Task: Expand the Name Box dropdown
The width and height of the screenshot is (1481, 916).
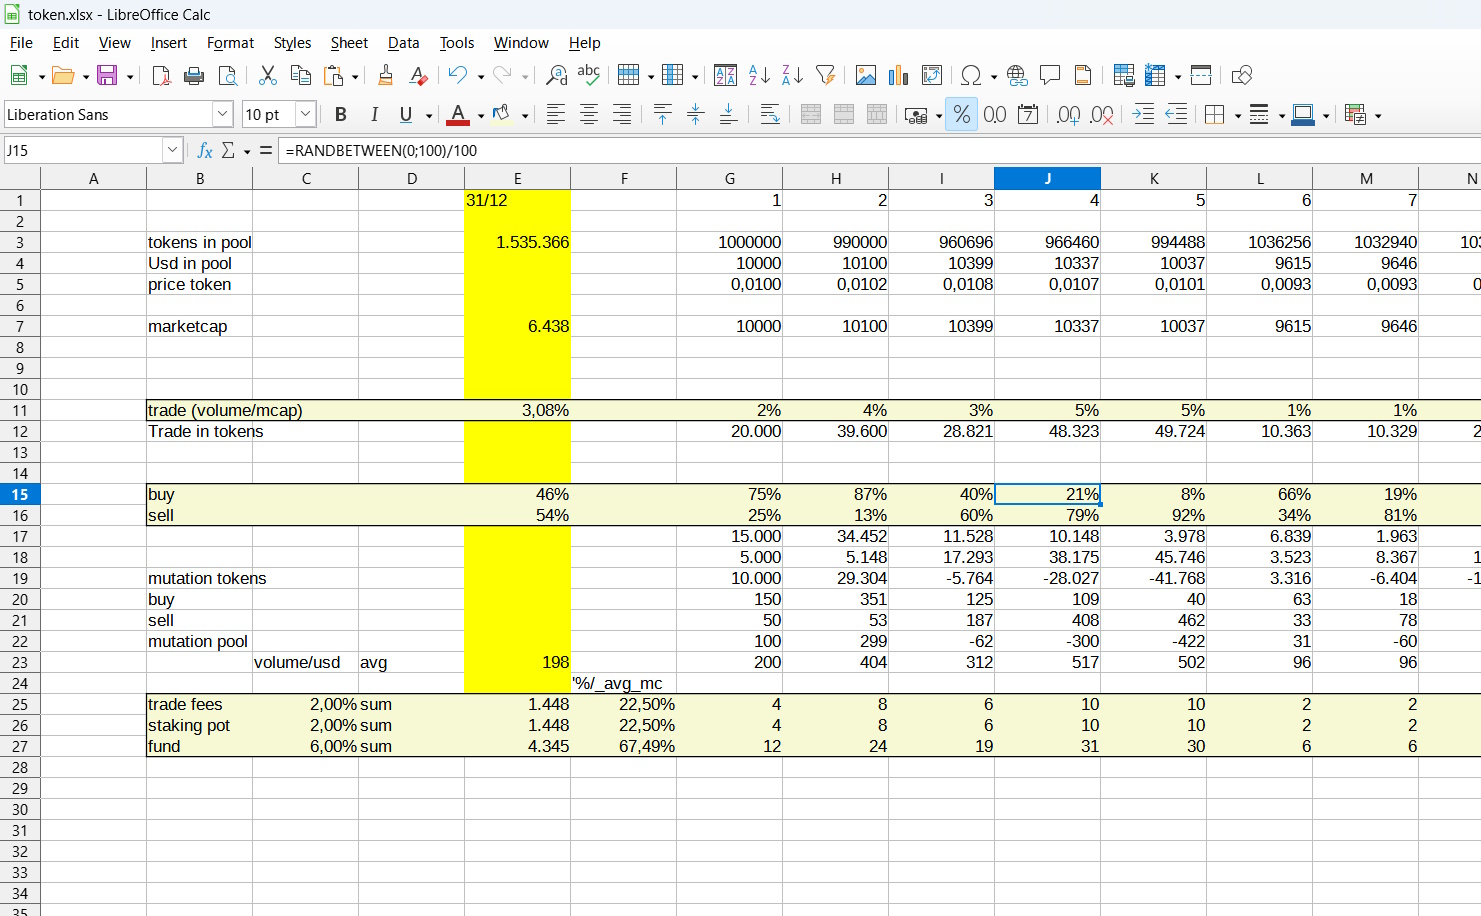Action: click(x=172, y=150)
